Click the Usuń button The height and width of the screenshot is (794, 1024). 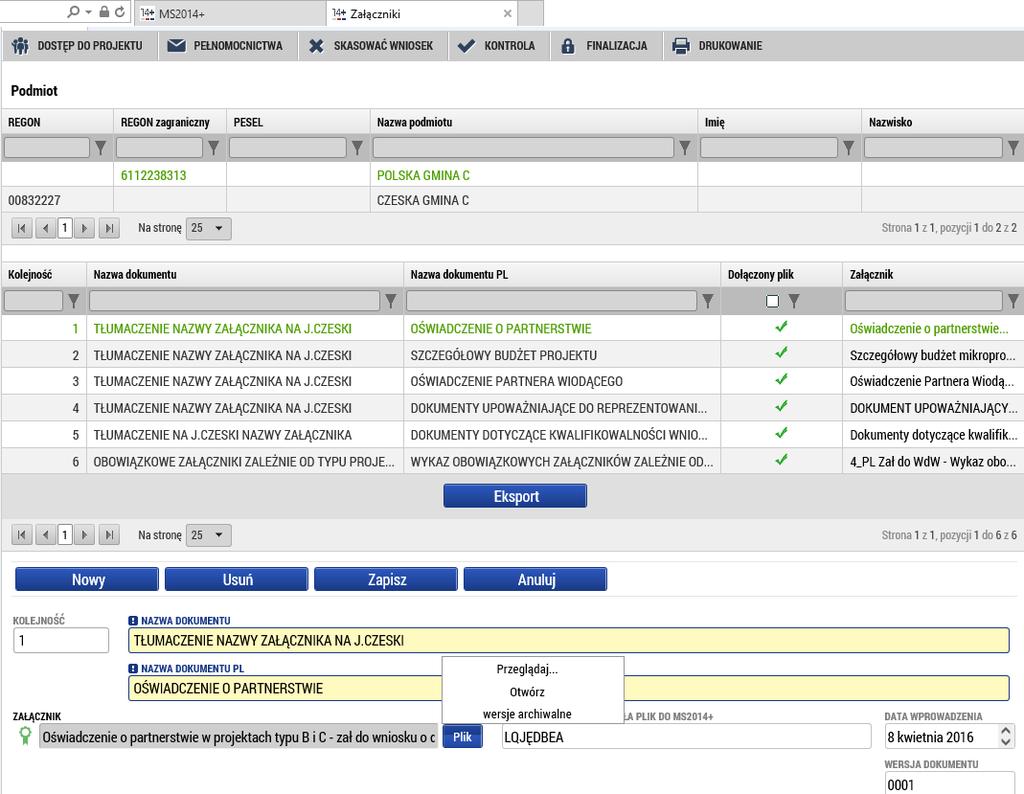pyautogui.click(x=236, y=579)
